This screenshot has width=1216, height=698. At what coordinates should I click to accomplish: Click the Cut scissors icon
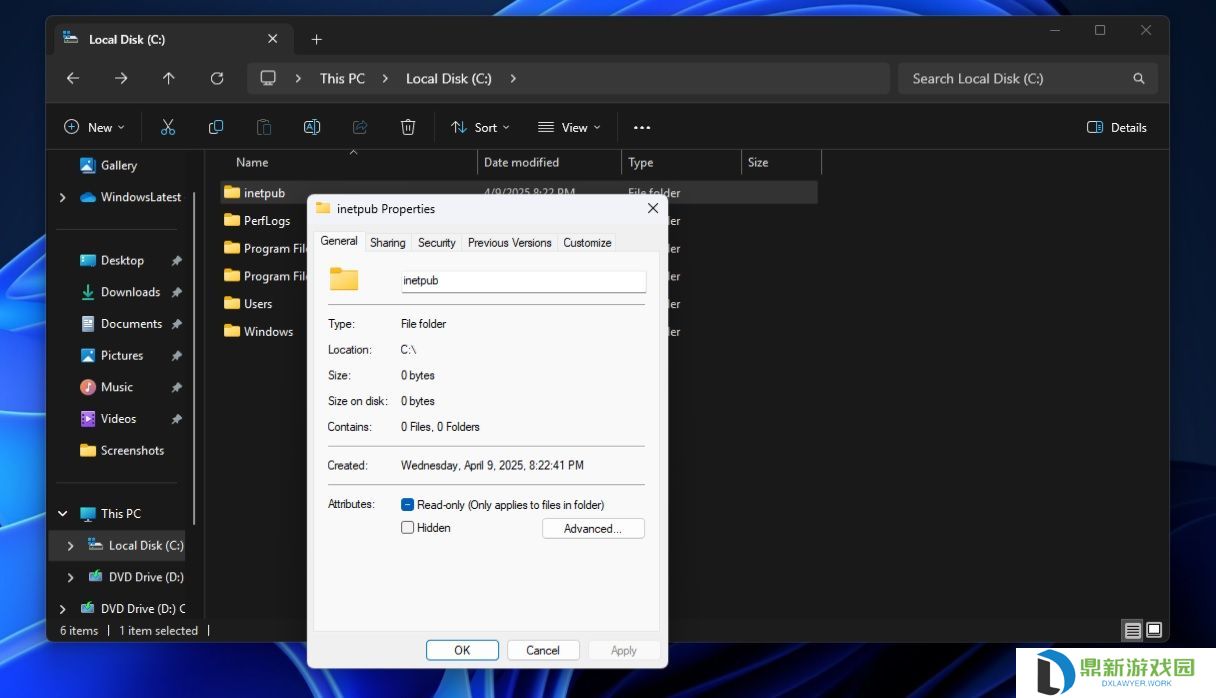tap(168, 127)
